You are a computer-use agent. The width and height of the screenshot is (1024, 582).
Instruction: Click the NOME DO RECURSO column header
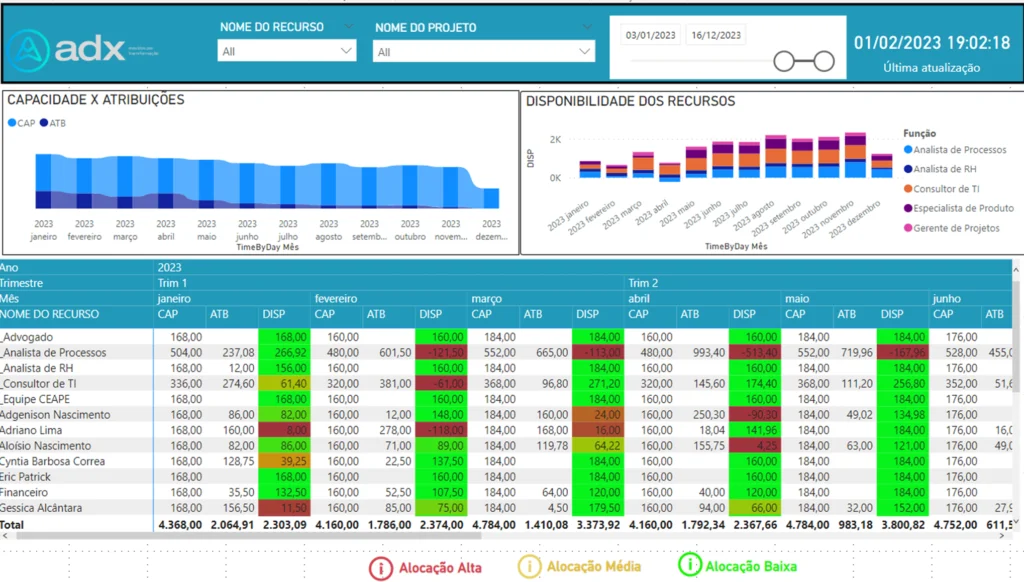[50, 314]
